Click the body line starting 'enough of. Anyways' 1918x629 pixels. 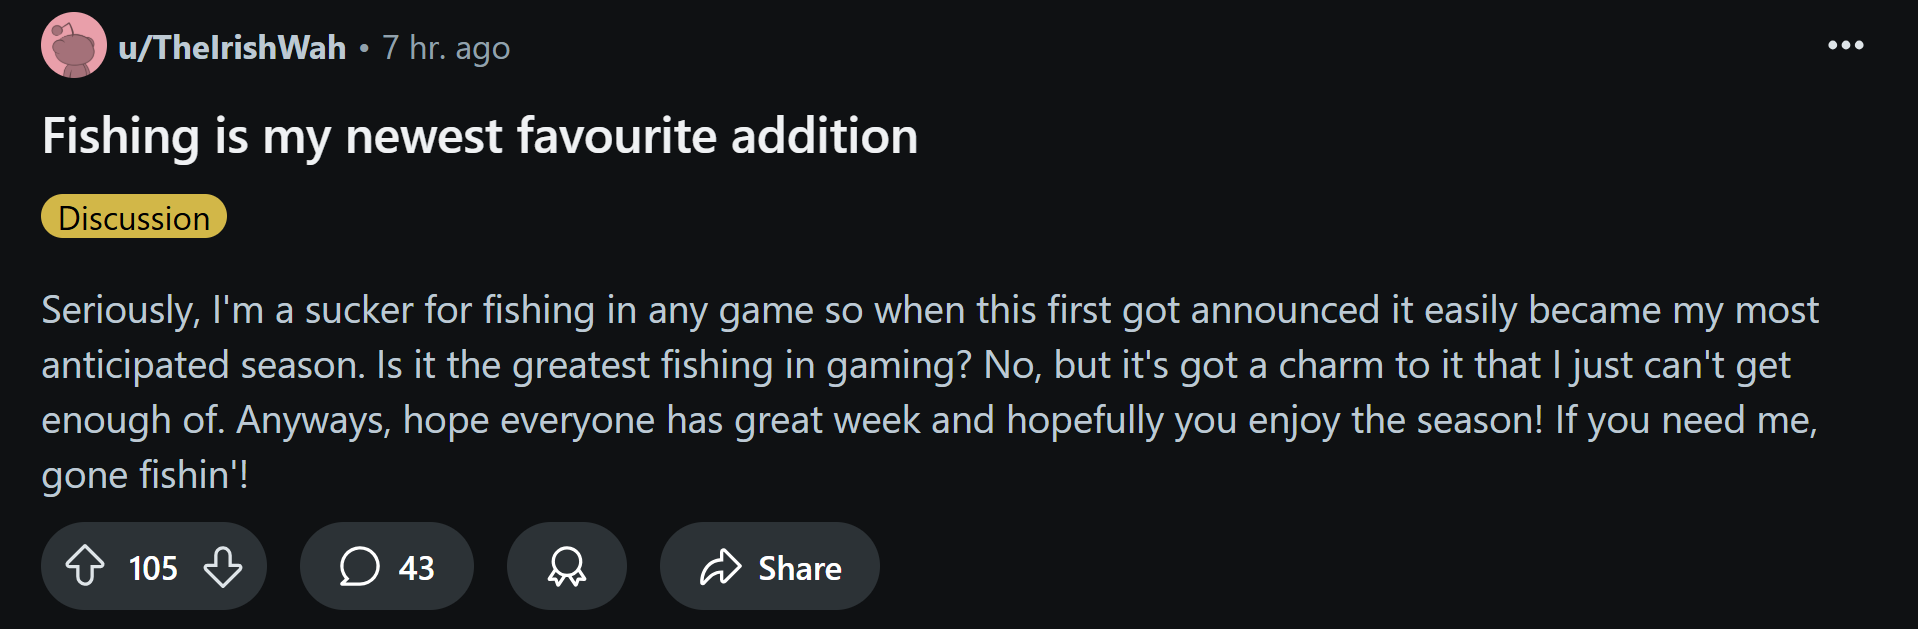[929, 420]
